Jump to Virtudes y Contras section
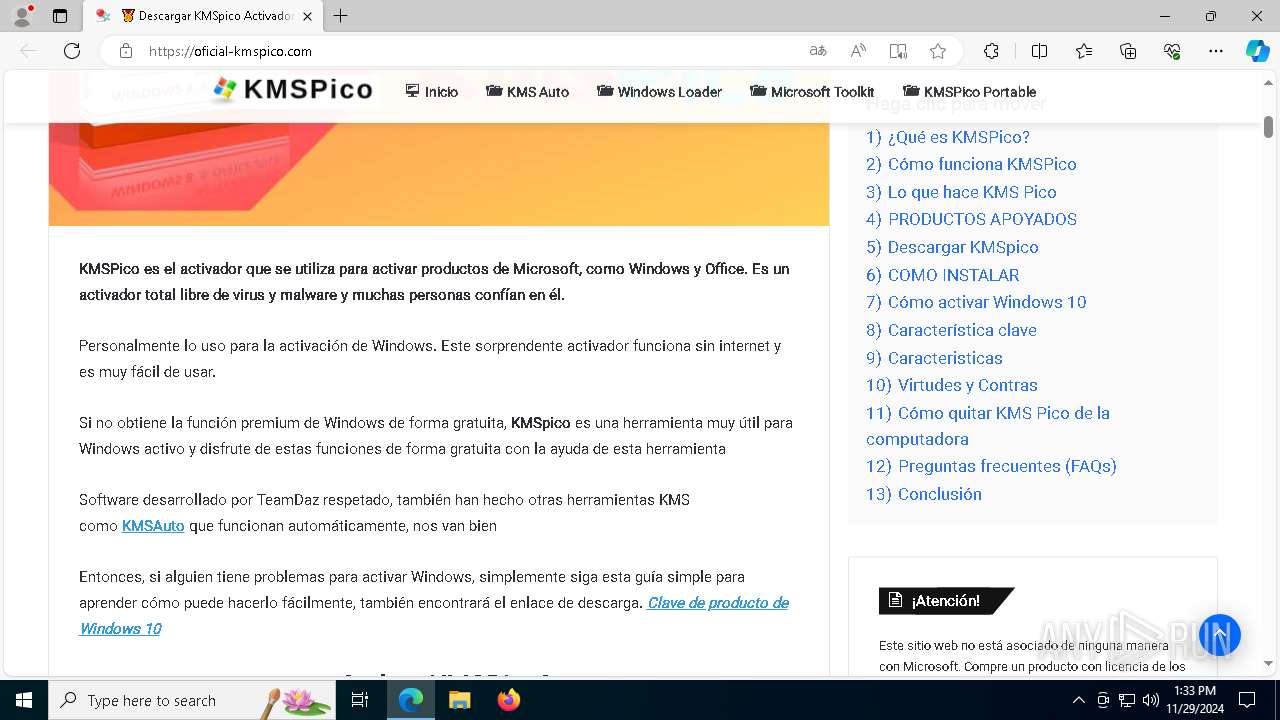 [952, 385]
